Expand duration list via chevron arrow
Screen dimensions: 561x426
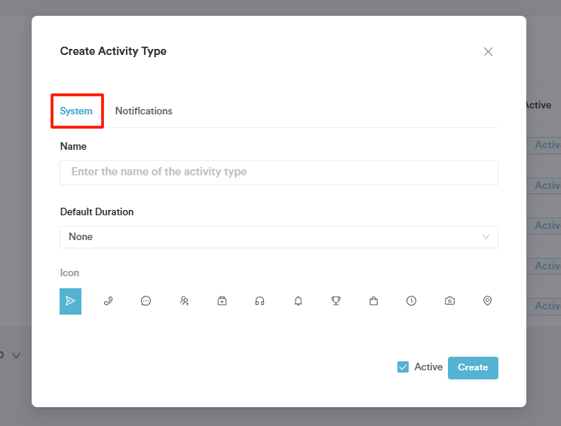point(486,237)
